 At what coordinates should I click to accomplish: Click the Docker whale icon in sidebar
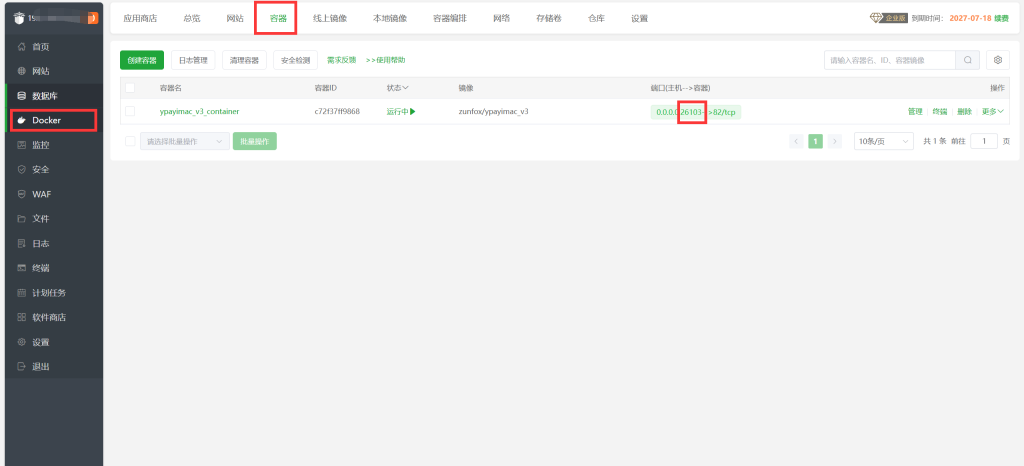(22, 121)
